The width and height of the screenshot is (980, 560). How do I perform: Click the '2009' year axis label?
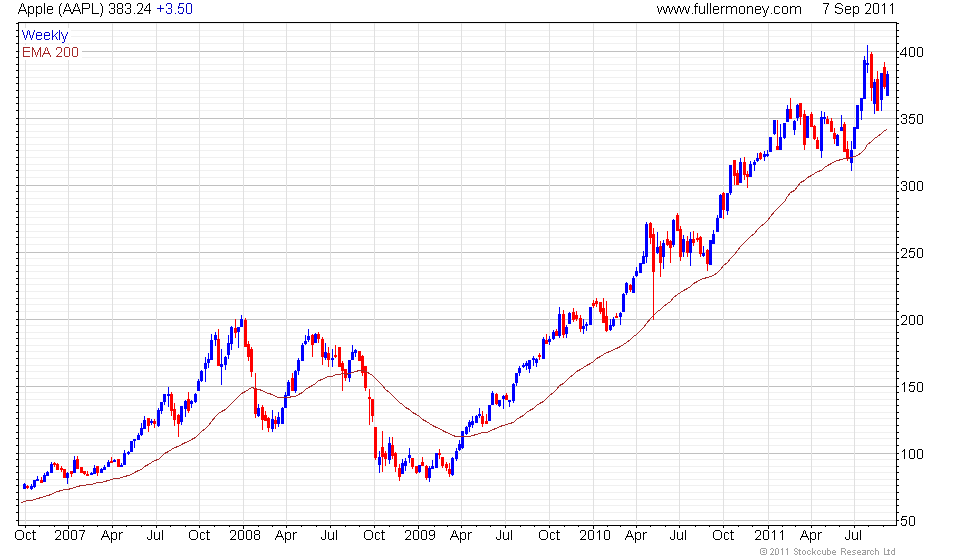click(419, 536)
